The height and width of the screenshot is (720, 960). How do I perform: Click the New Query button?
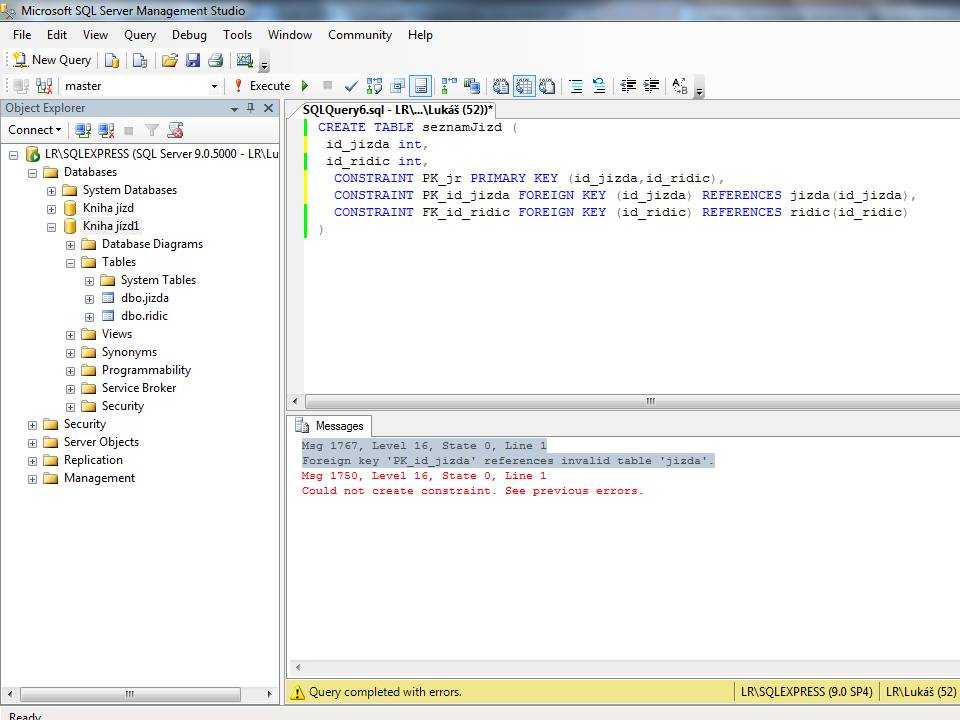(x=53, y=60)
